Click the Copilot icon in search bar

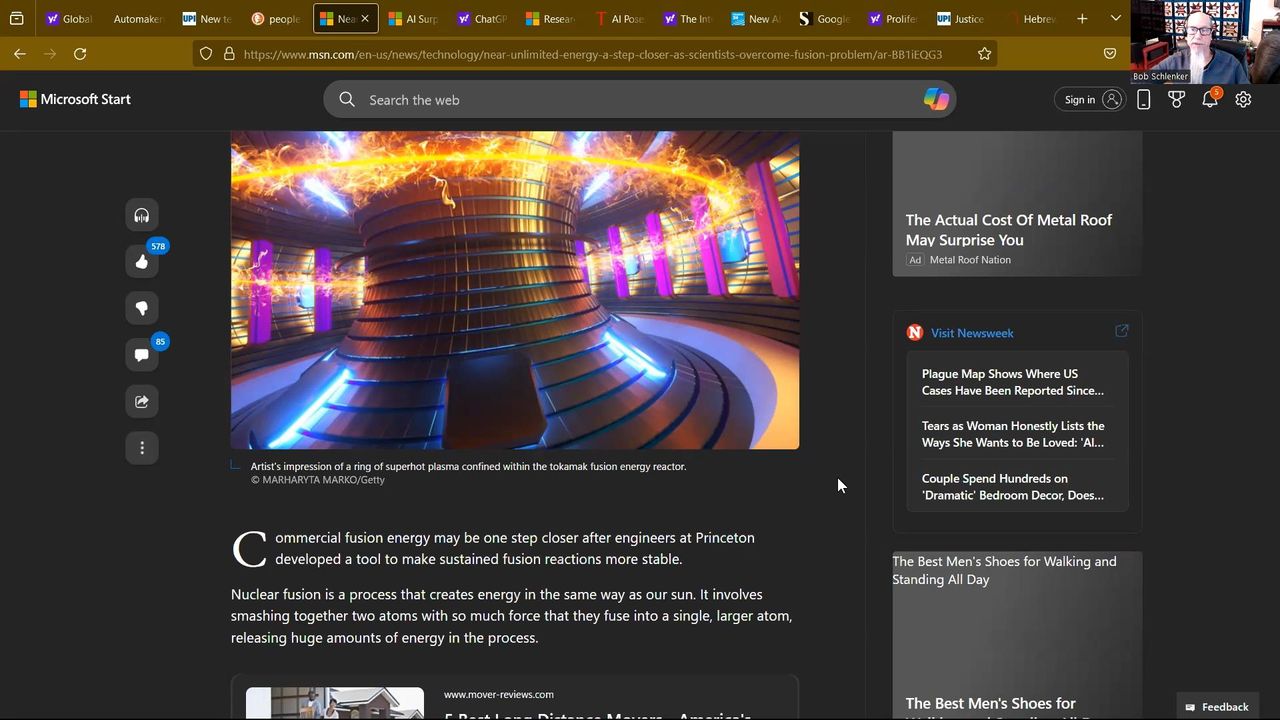pos(935,100)
